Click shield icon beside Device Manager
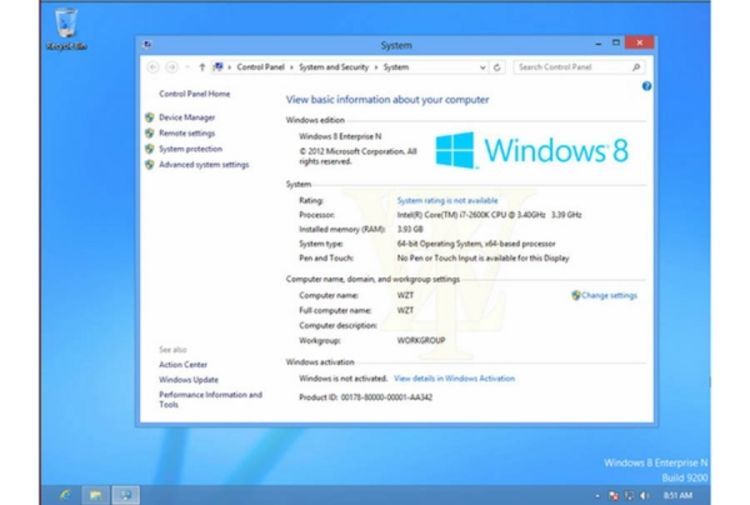The width and height of the screenshot is (750, 505). 150,117
